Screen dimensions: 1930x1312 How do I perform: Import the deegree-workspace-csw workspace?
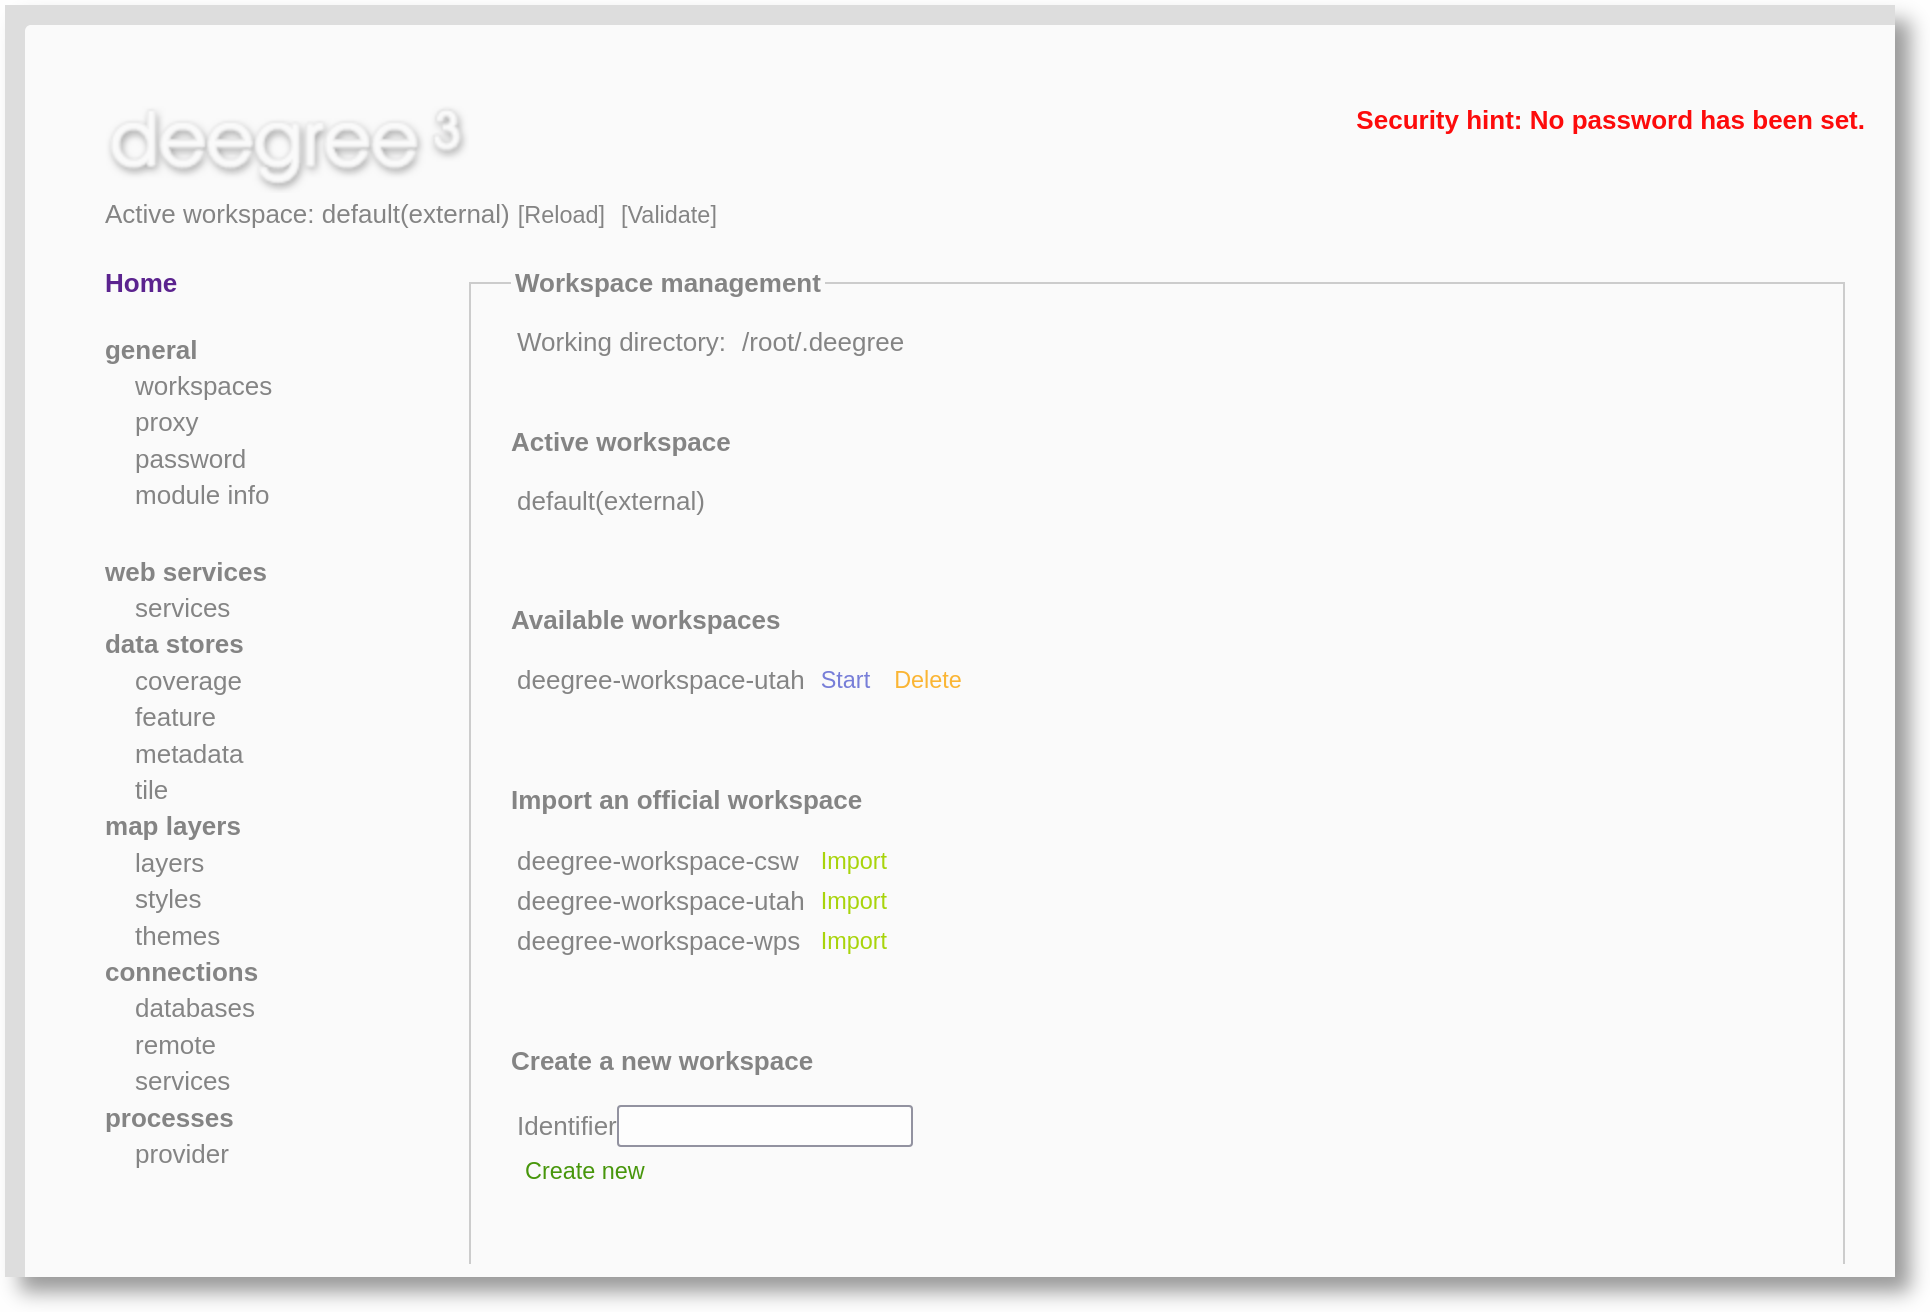(853, 861)
